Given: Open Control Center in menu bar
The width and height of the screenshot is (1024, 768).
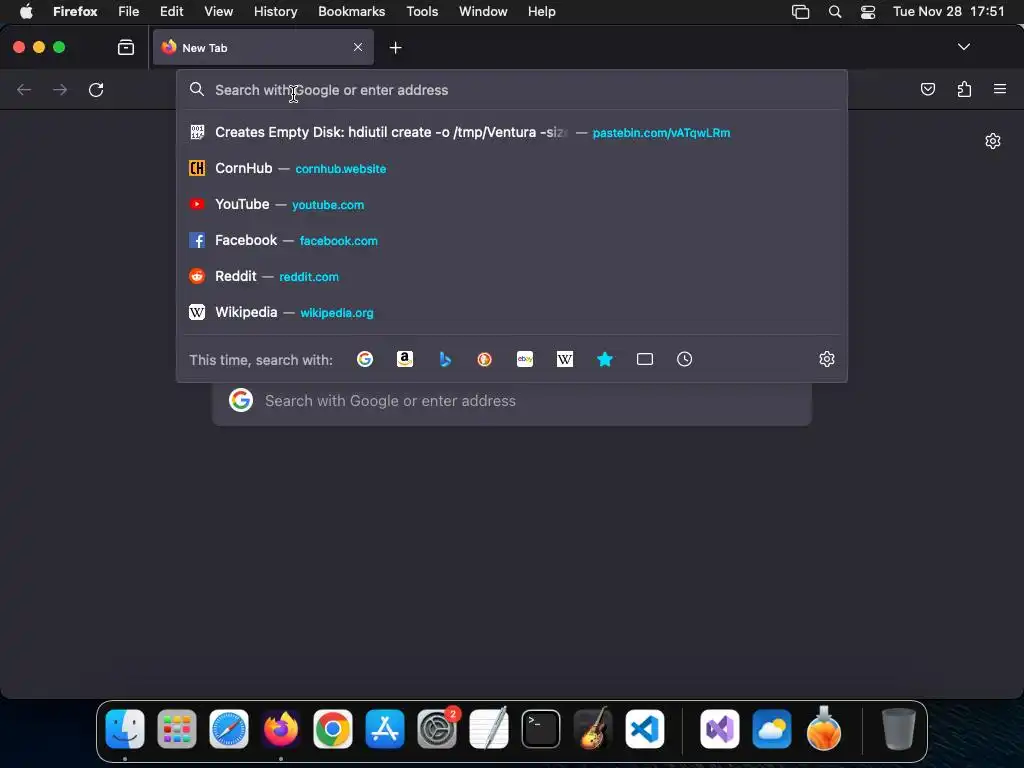Looking at the screenshot, I should click(x=867, y=11).
